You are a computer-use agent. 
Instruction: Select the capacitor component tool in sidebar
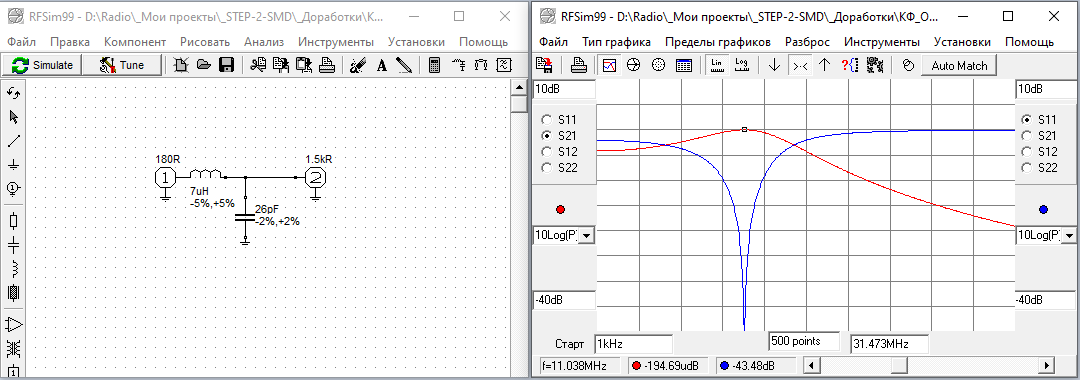point(13,244)
